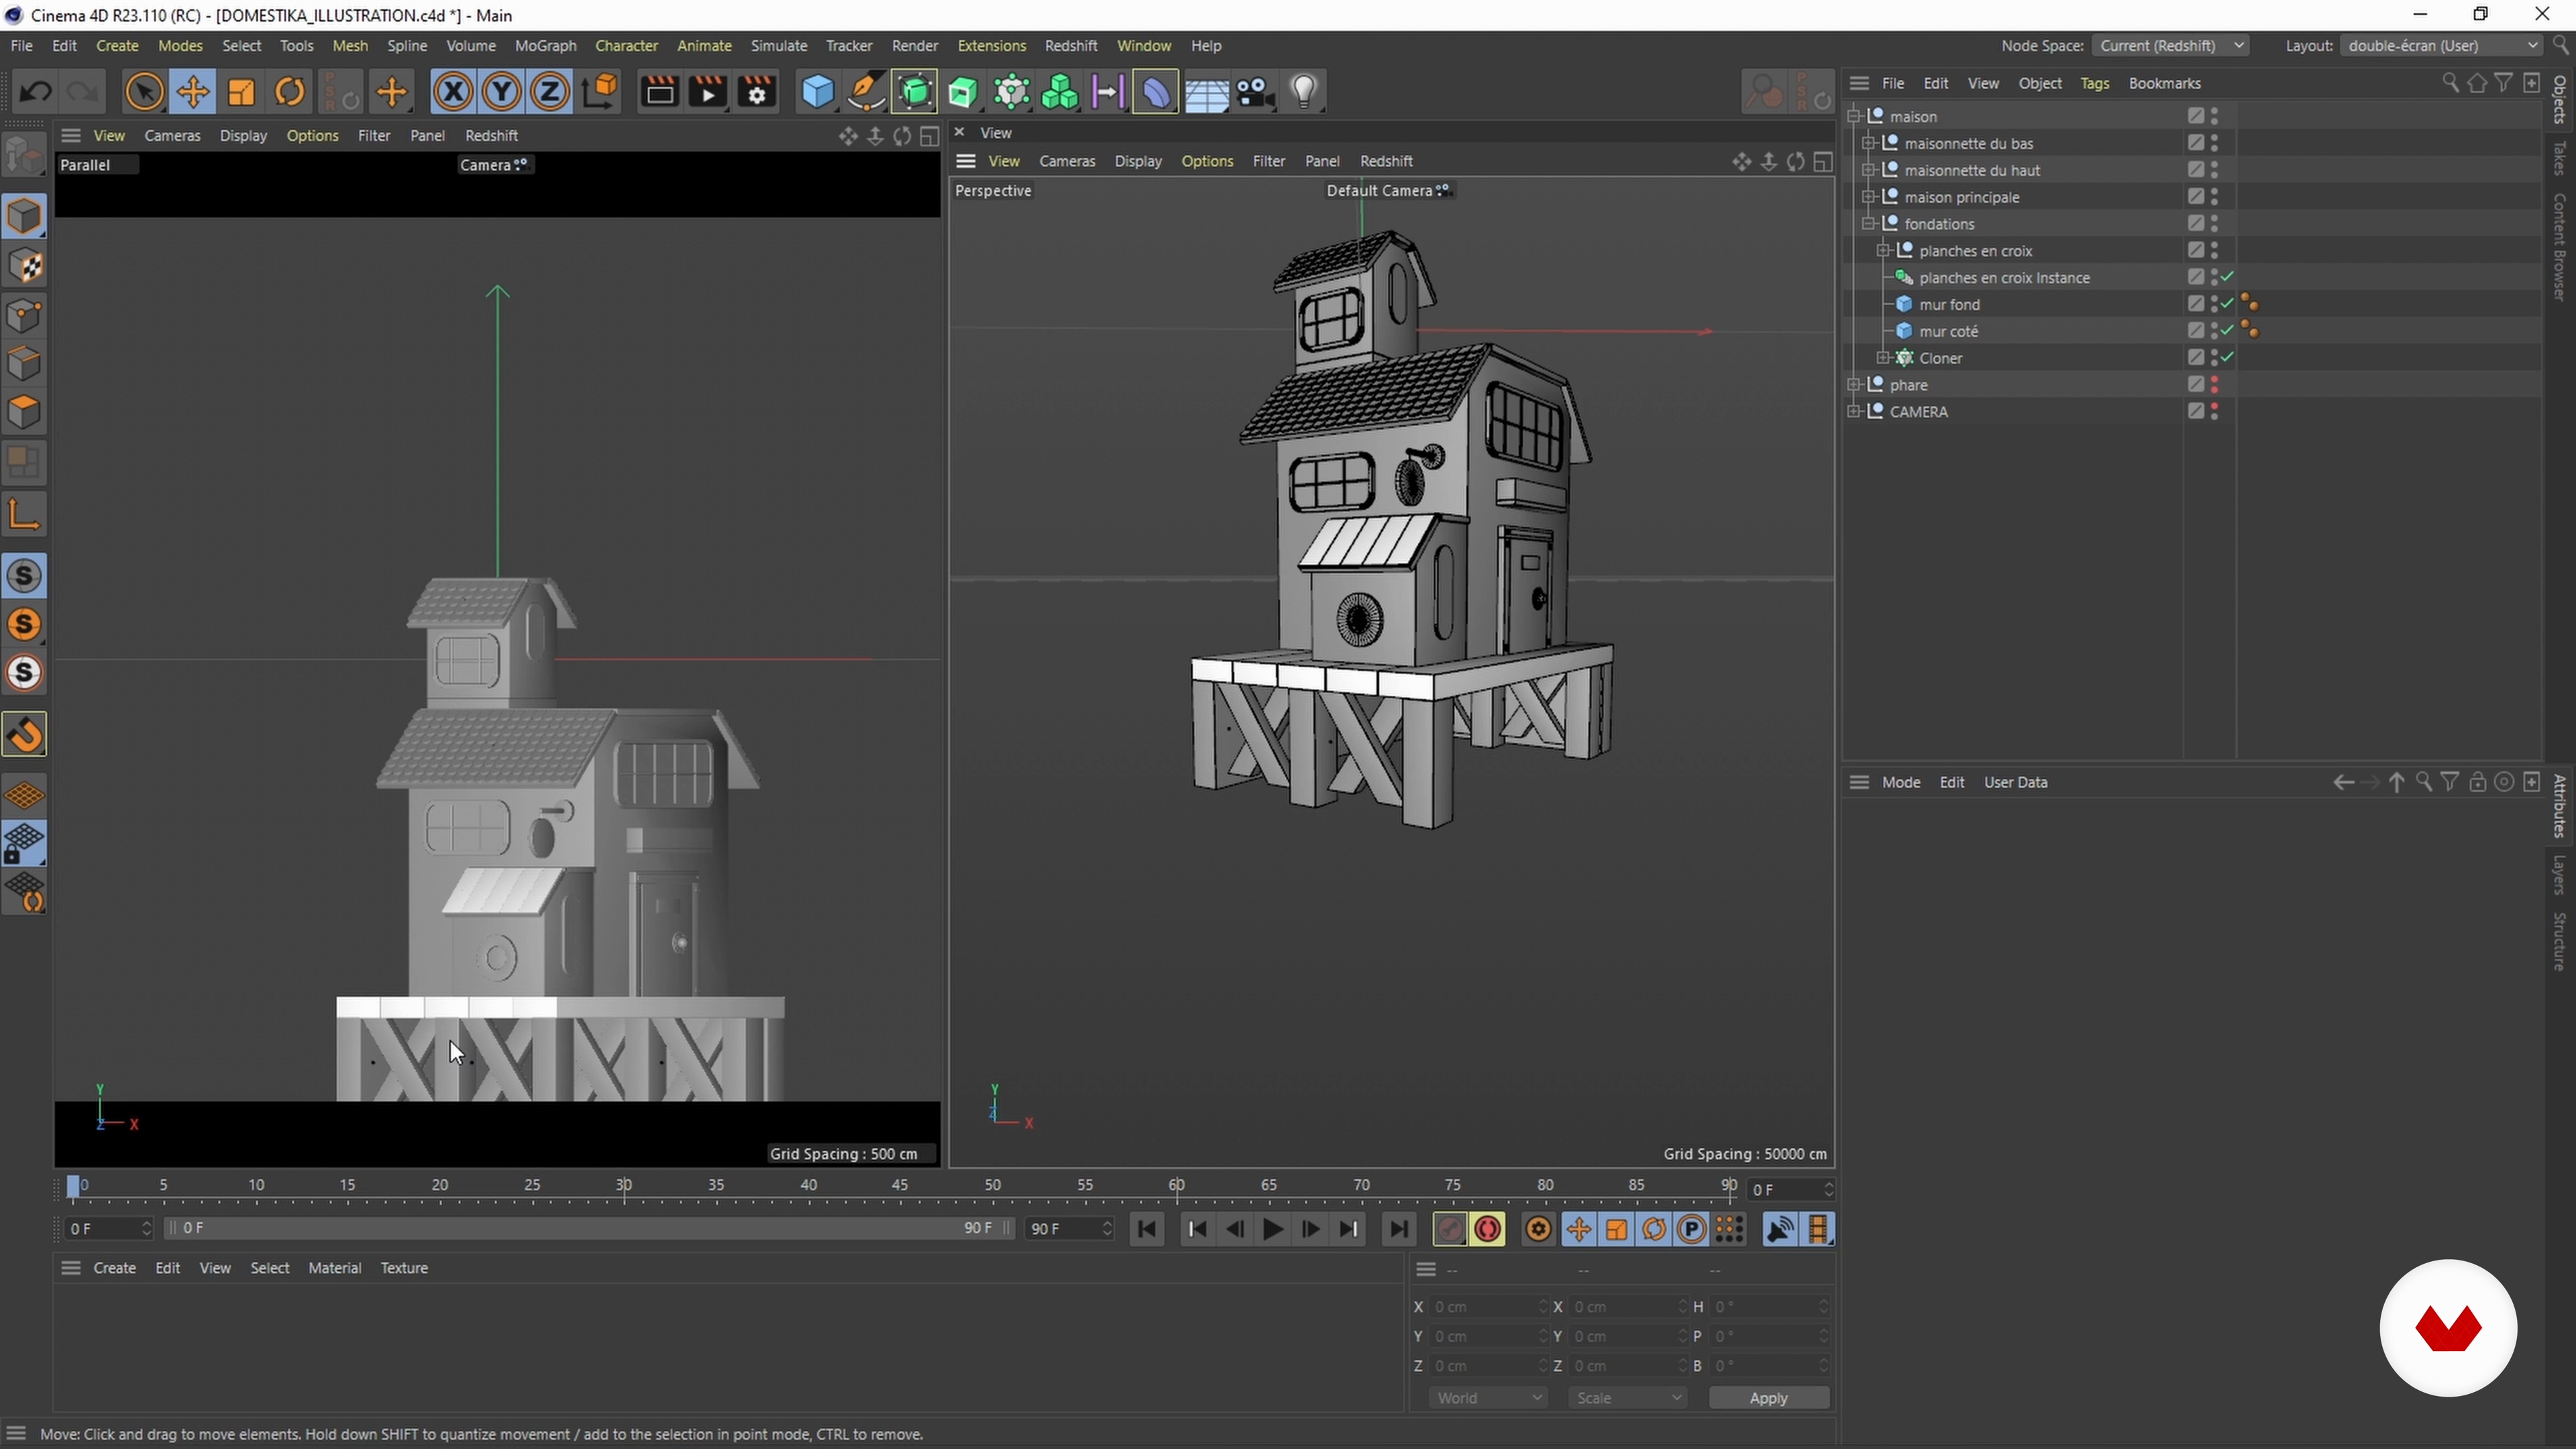Open the Layout double-écran dropdown
The height and width of the screenshot is (1449, 2576).
point(2441,45)
